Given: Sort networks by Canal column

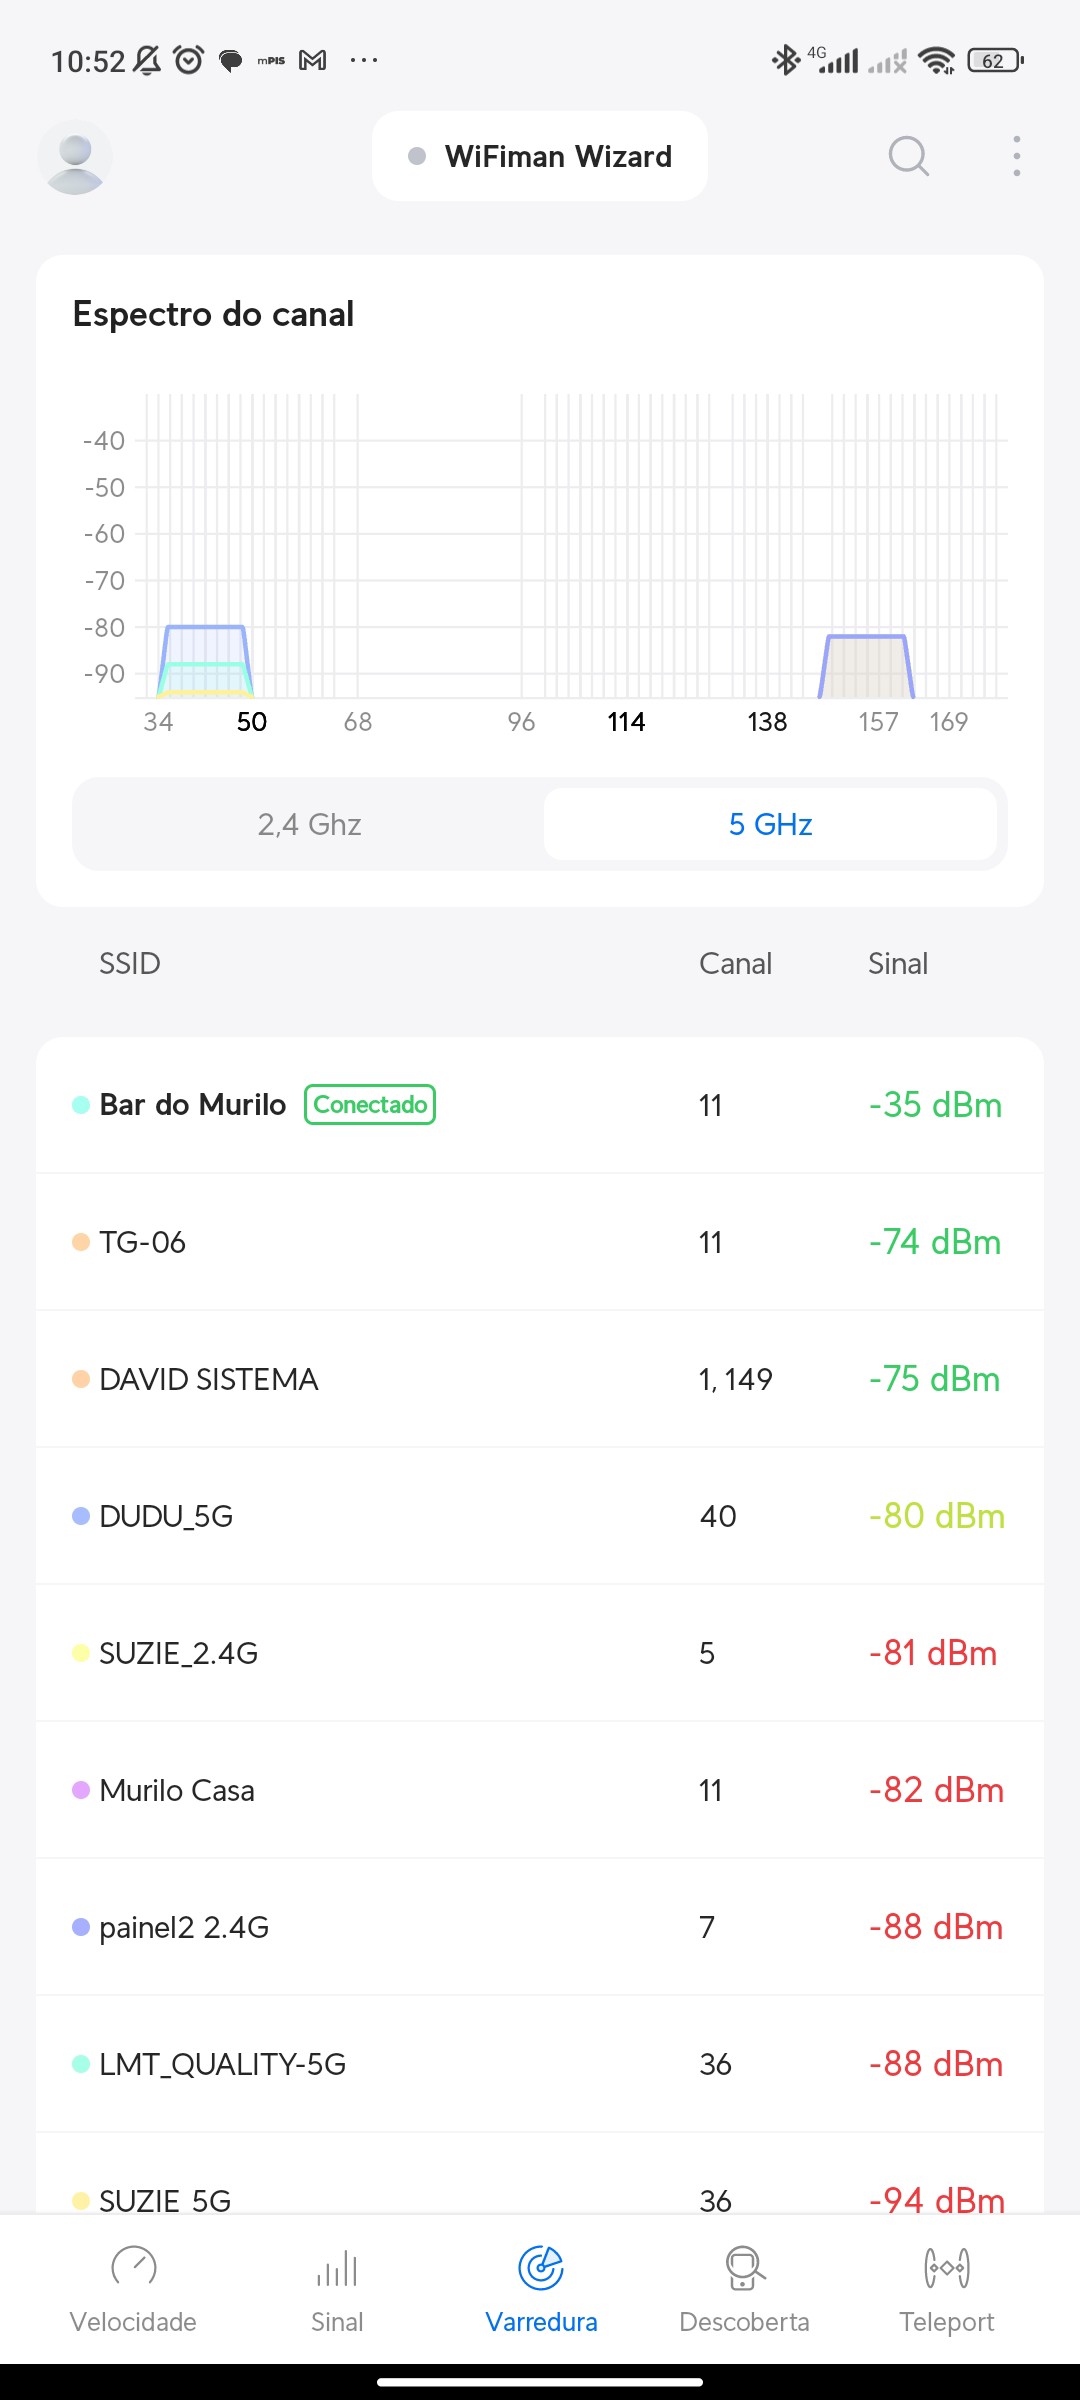Looking at the screenshot, I should pyautogui.click(x=735, y=964).
